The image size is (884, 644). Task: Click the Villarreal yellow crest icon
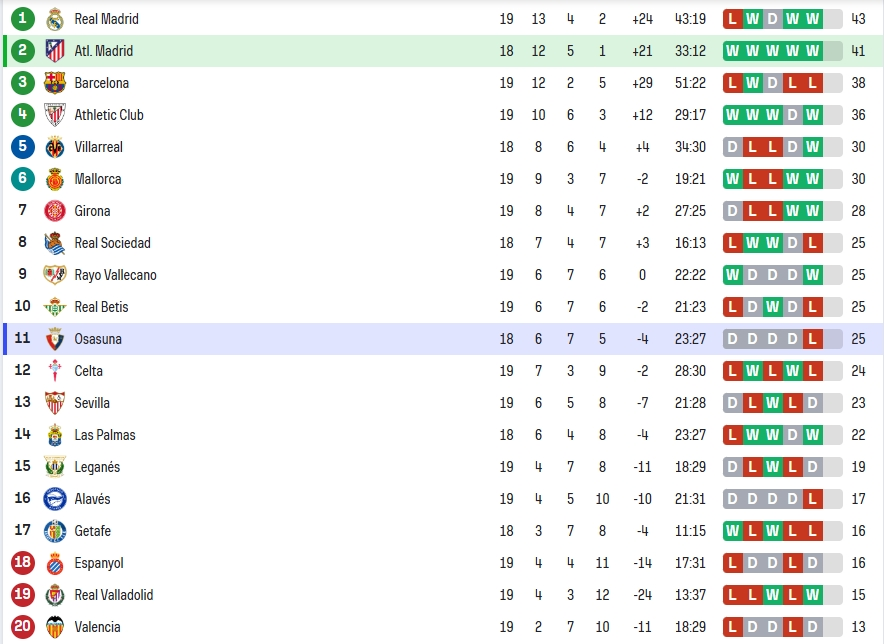point(55,147)
